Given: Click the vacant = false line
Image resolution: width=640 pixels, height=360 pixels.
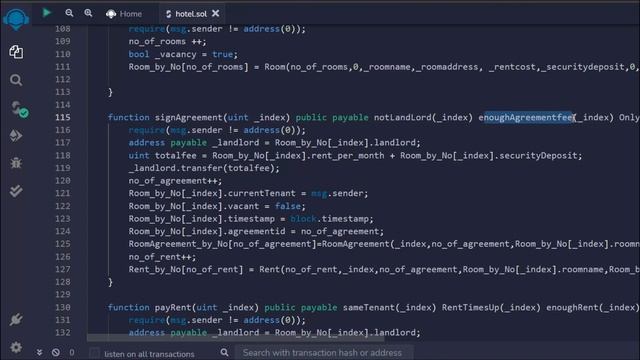Looking at the screenshot, I should (x=217, y=206).
